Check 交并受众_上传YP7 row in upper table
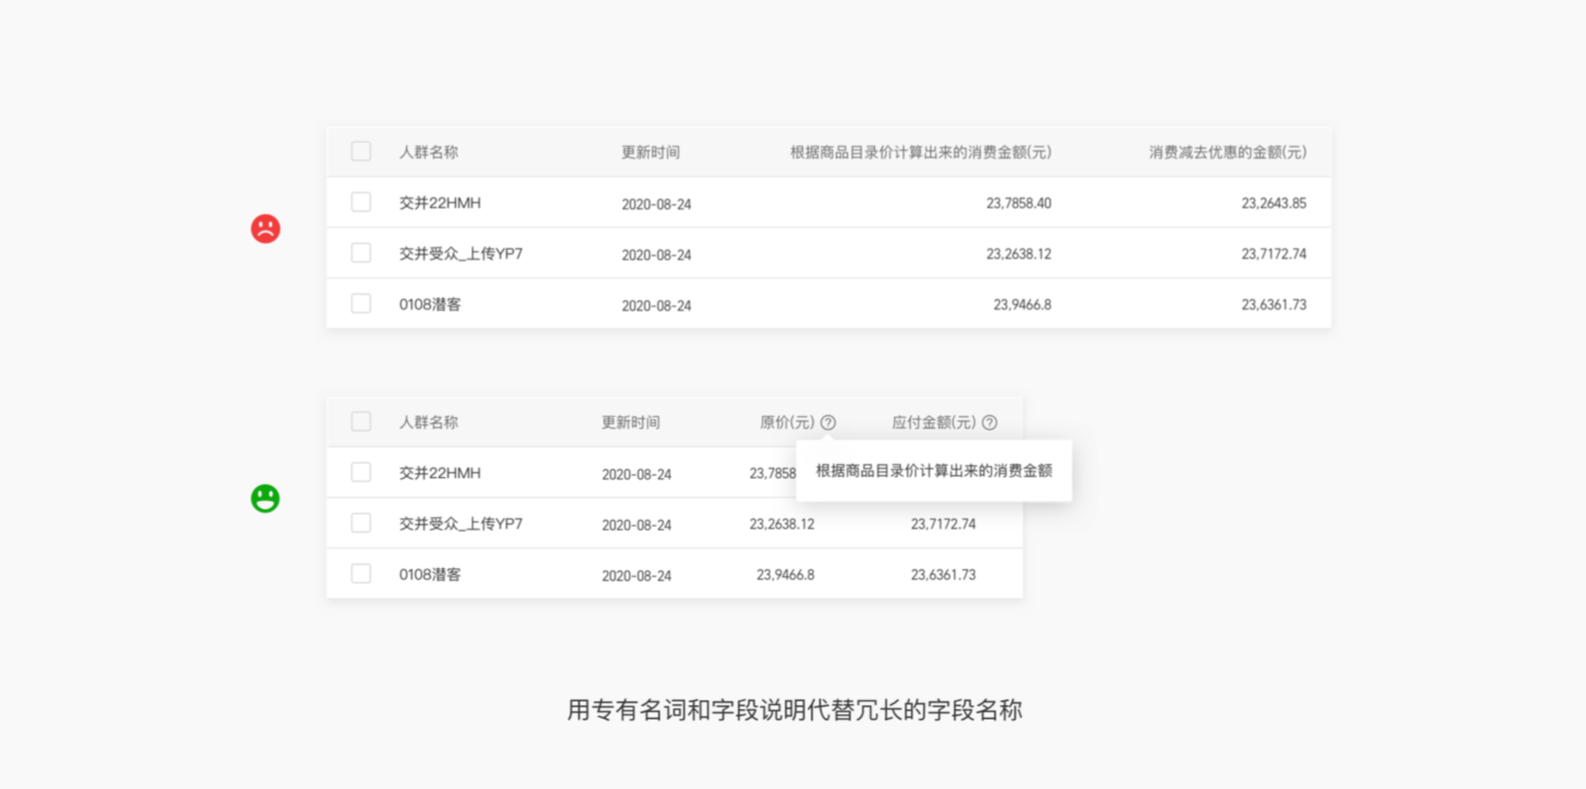The width and height of the screenshot is (1586, 789). click(361, 253)
